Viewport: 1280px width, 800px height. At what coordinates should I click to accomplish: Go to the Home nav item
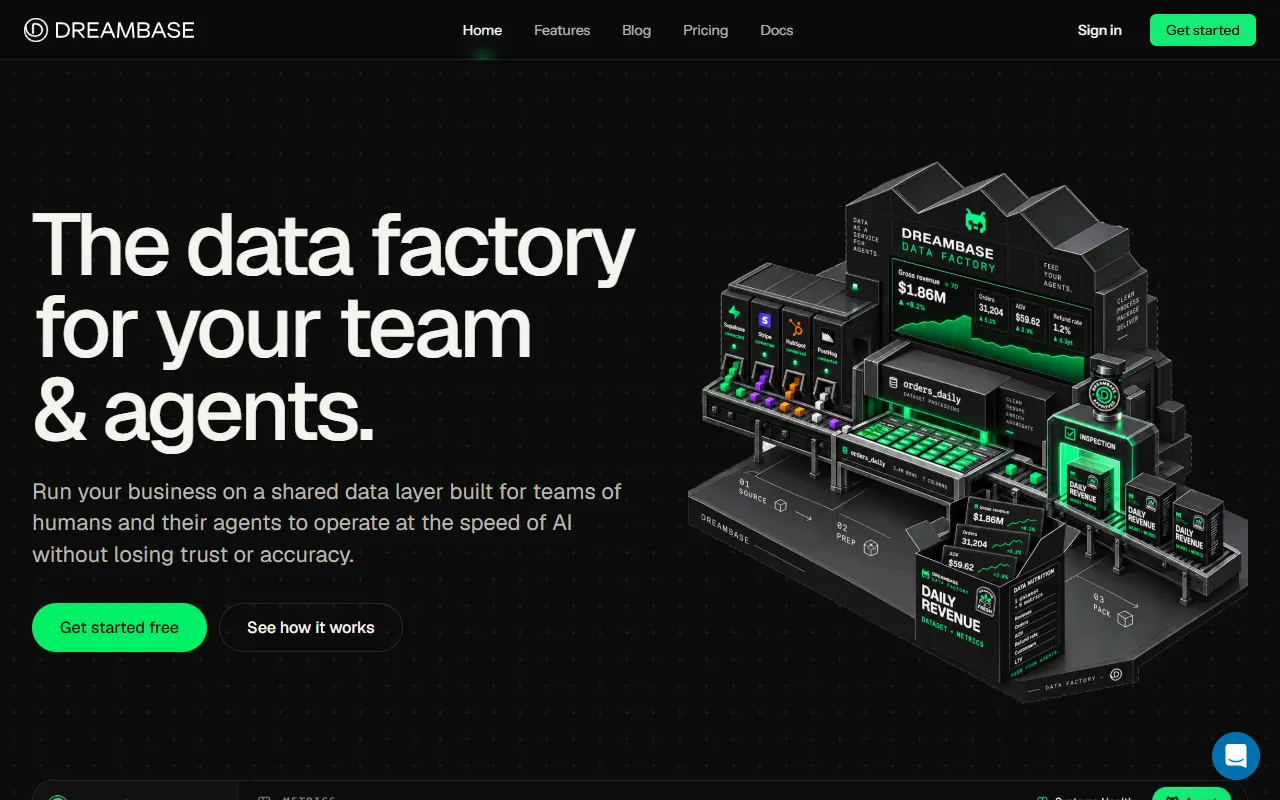pos(482,30)
